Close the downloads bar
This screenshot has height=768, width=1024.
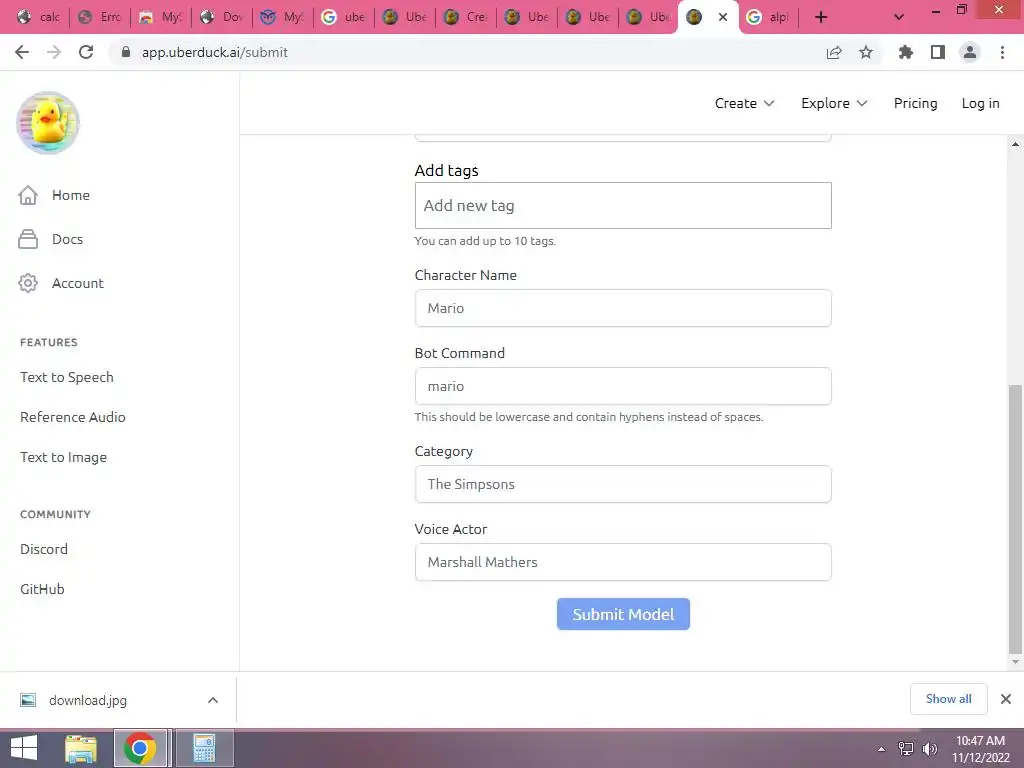1006,699
